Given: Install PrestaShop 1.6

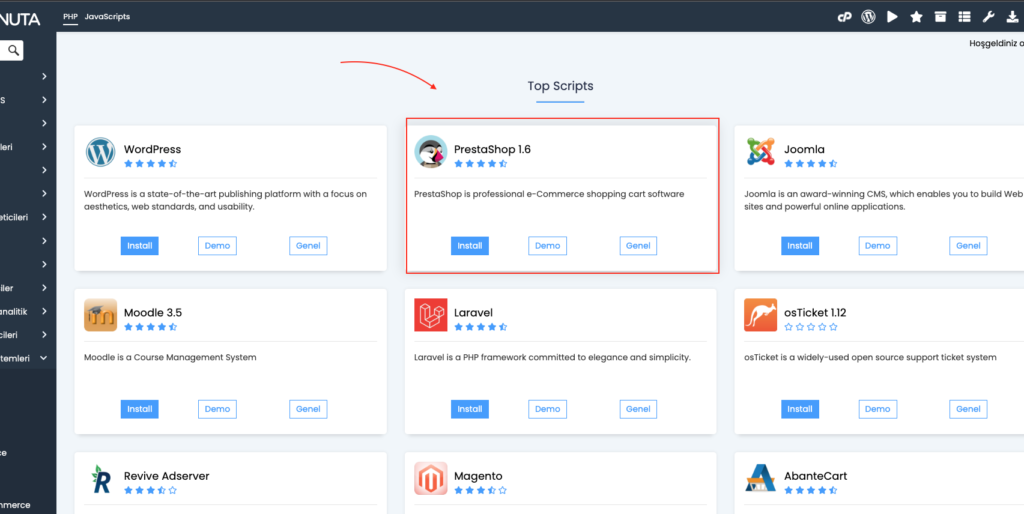Looking at the screenshot, I should [x=470, y=246].
